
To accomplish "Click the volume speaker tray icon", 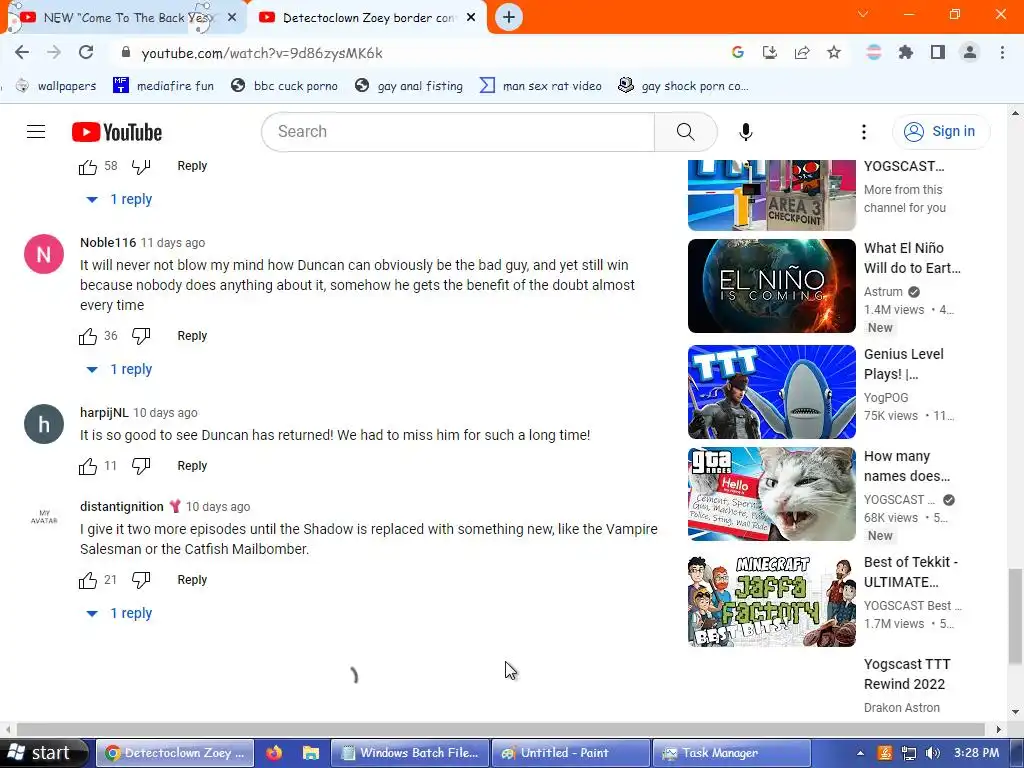I will 933,753.
